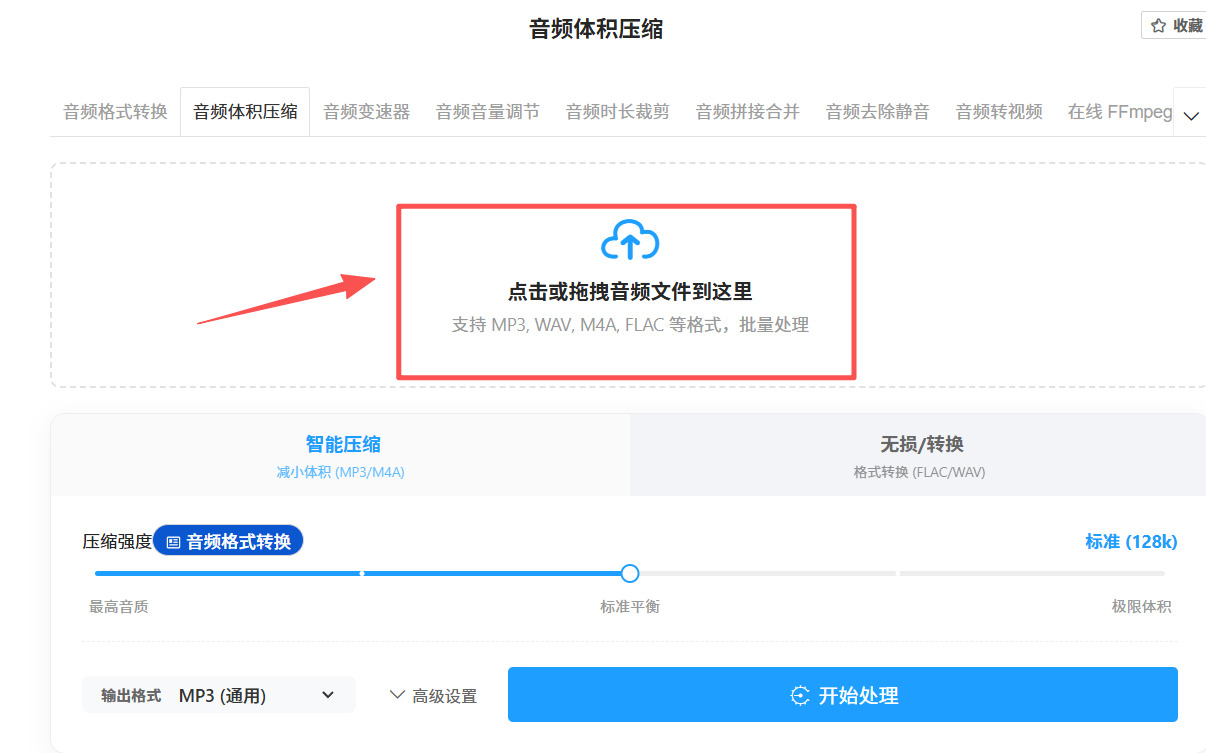
Task: Click the 音频体积压缩 page title
Action: (596, 29)
